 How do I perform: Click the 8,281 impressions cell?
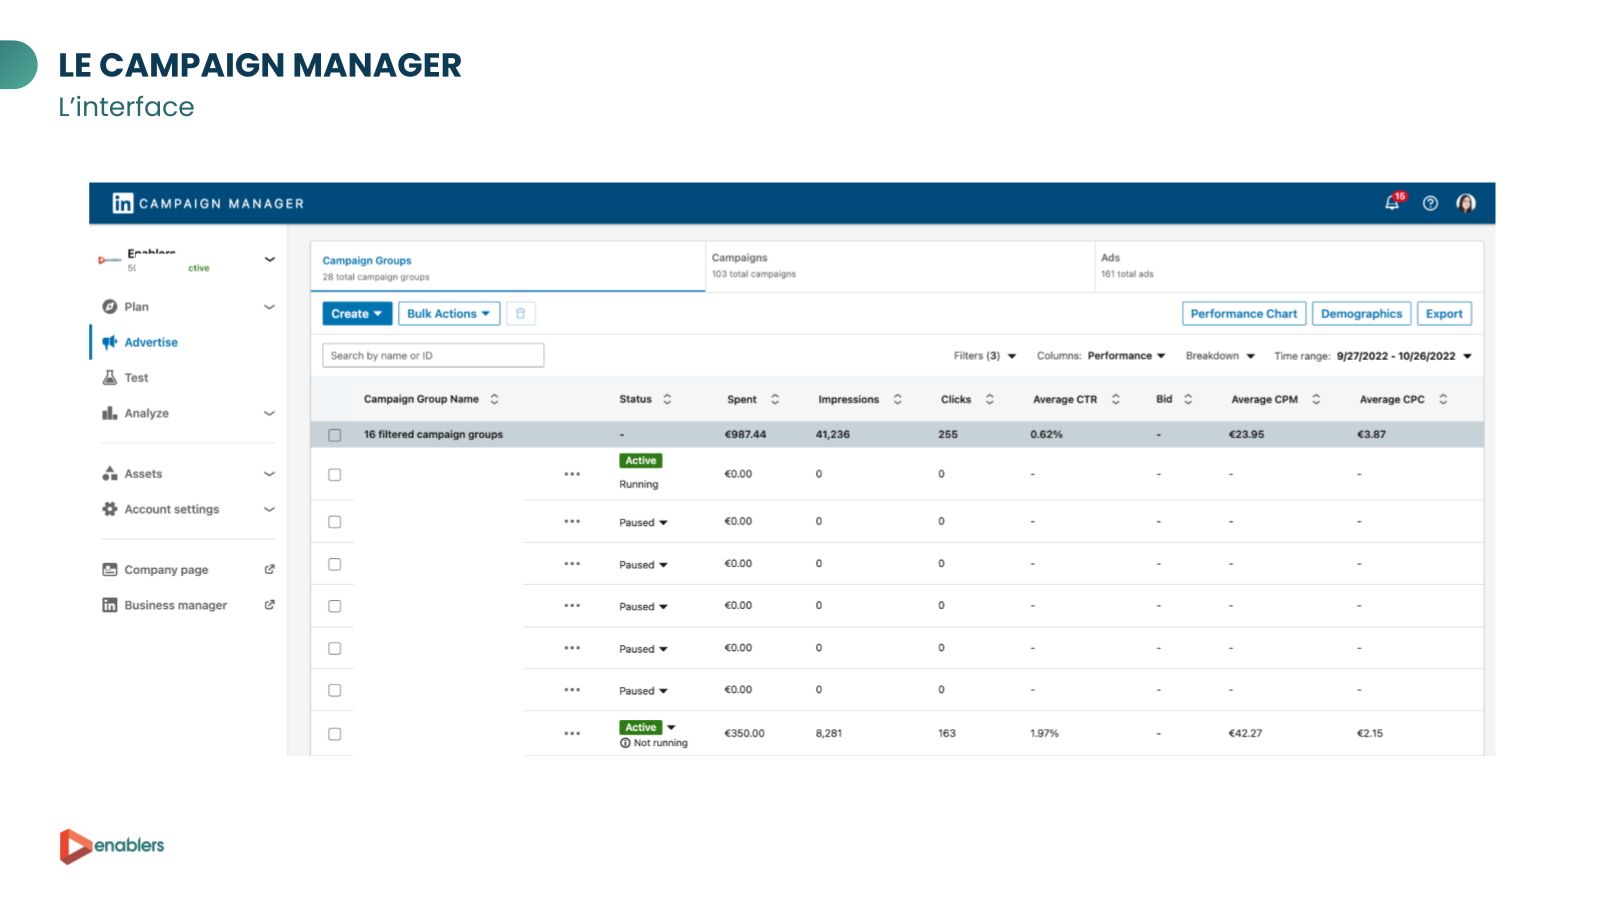[x=828, y=734]
